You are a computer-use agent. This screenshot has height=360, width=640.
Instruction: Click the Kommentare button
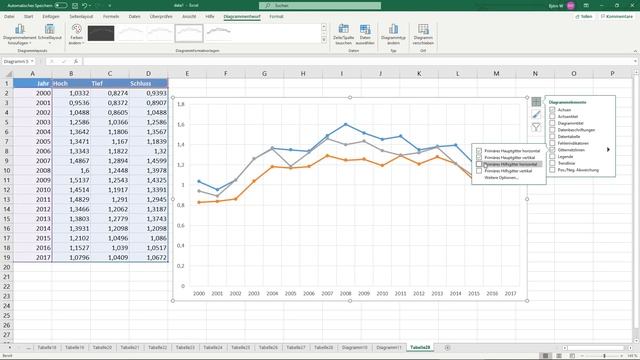point(616,16)
